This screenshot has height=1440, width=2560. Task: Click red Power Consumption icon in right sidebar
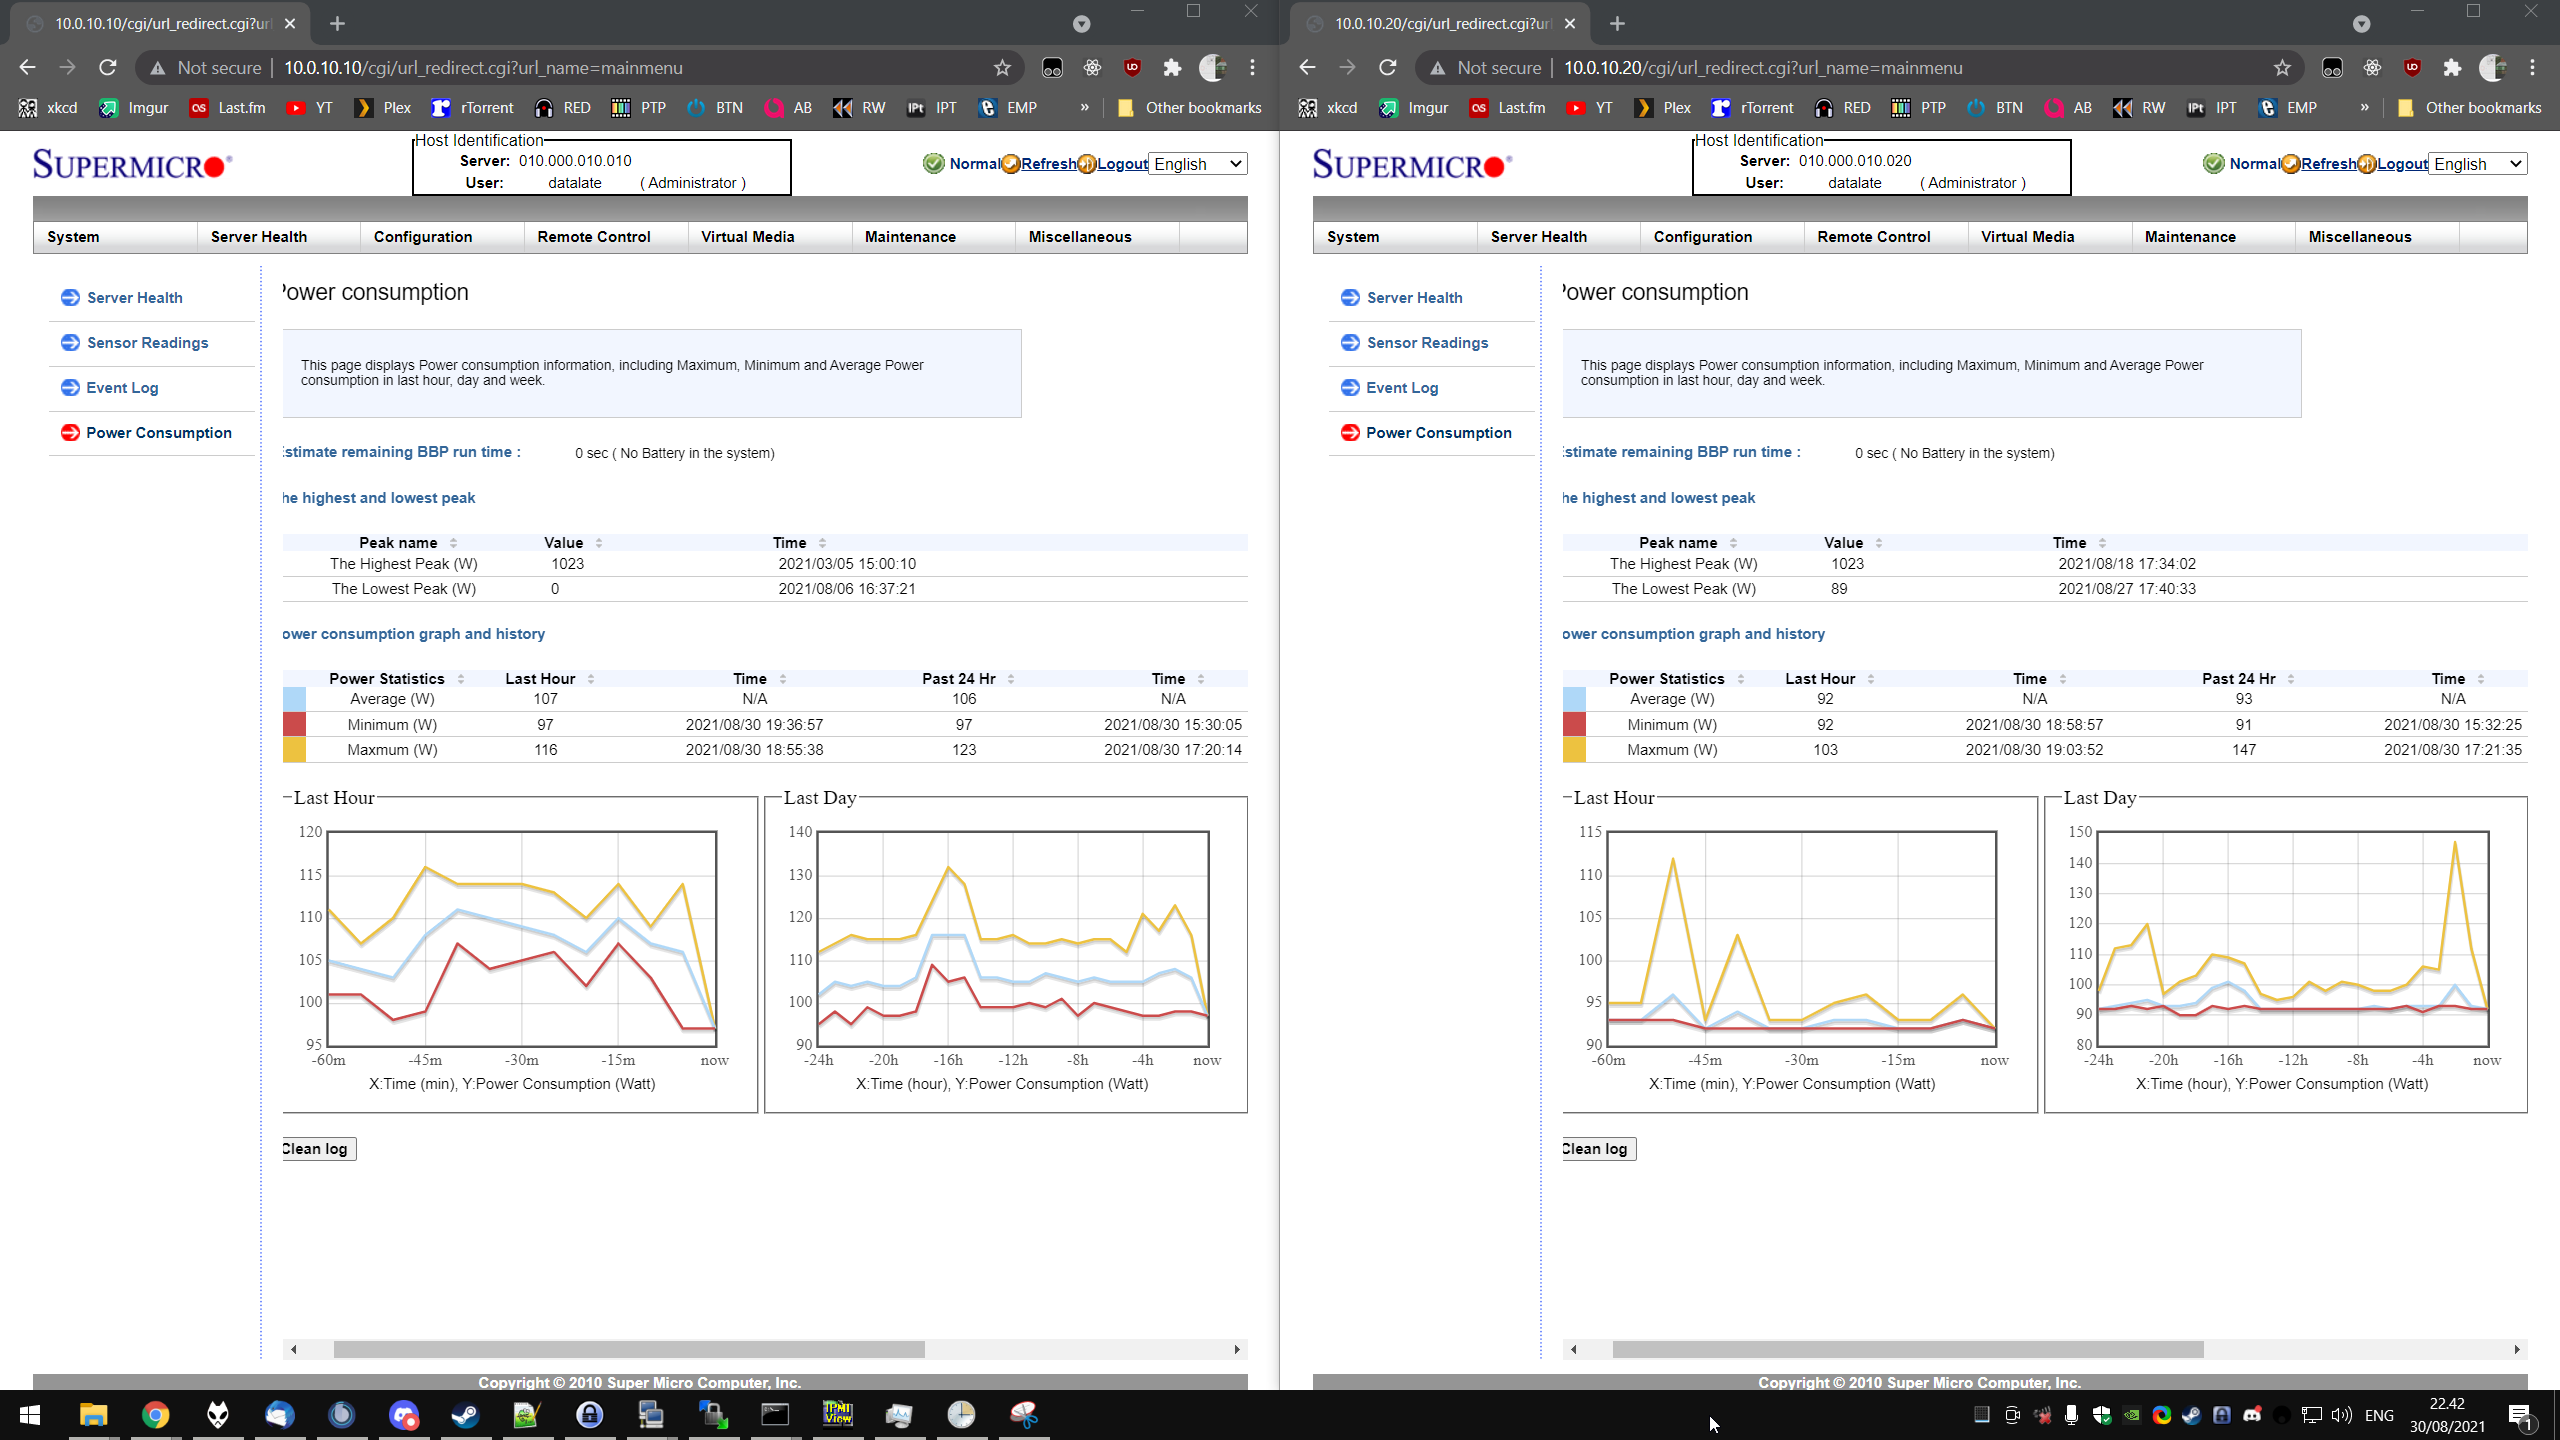coord(1350,432)
